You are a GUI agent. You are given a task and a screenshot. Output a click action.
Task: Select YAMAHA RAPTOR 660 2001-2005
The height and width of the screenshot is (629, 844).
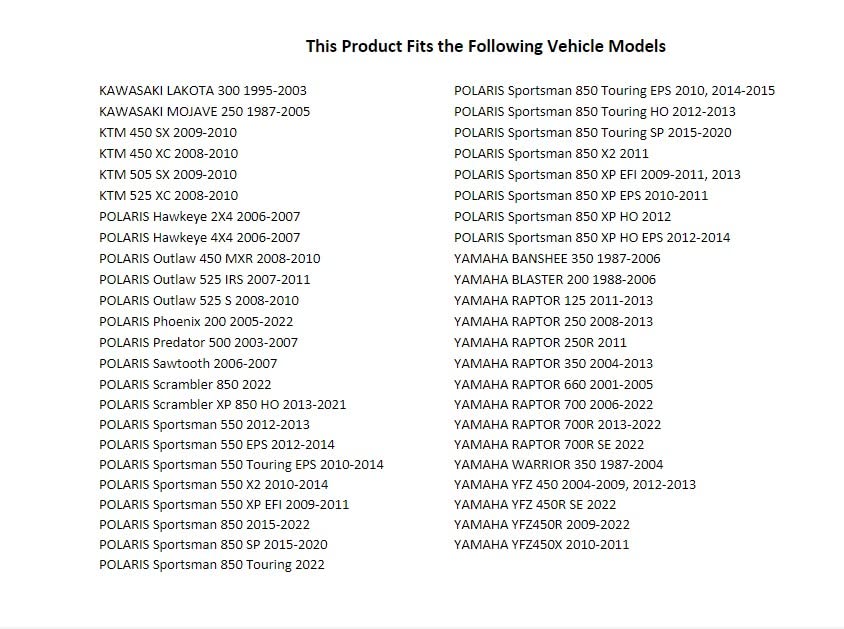[x=553, y=384]
